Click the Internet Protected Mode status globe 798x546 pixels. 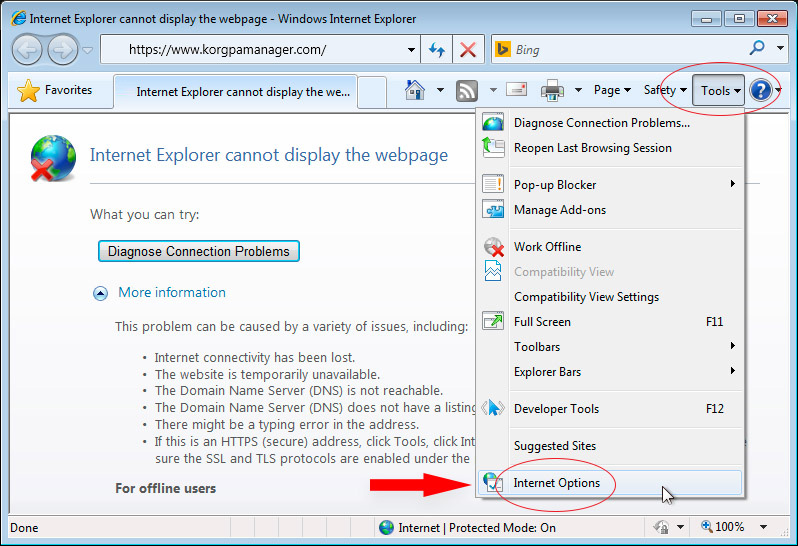[x=386, y=528]
